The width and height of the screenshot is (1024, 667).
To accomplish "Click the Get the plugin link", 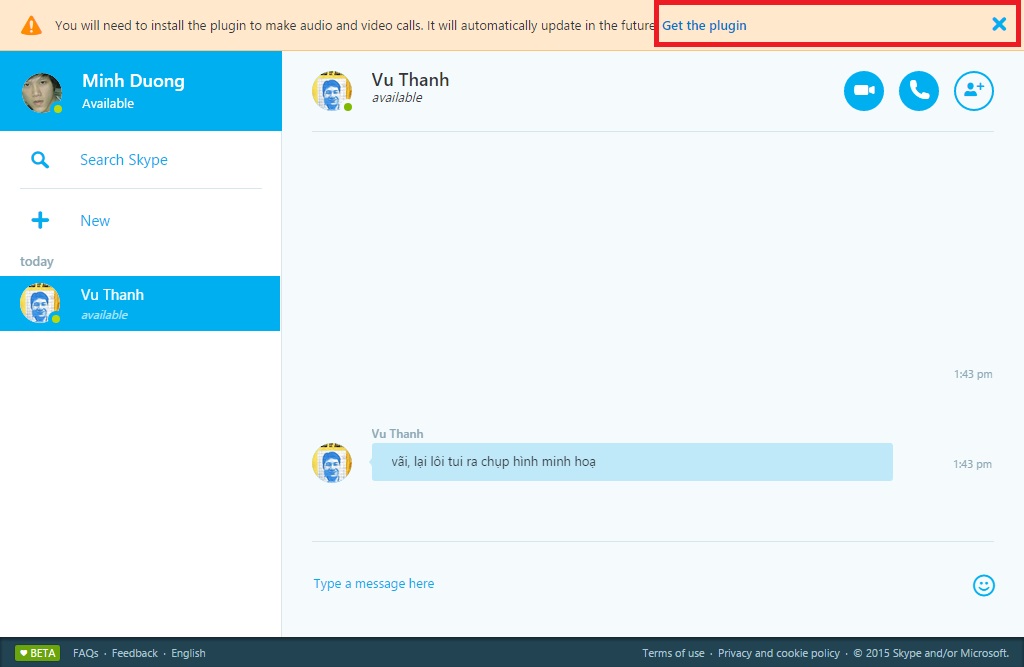I will (704, 25).
